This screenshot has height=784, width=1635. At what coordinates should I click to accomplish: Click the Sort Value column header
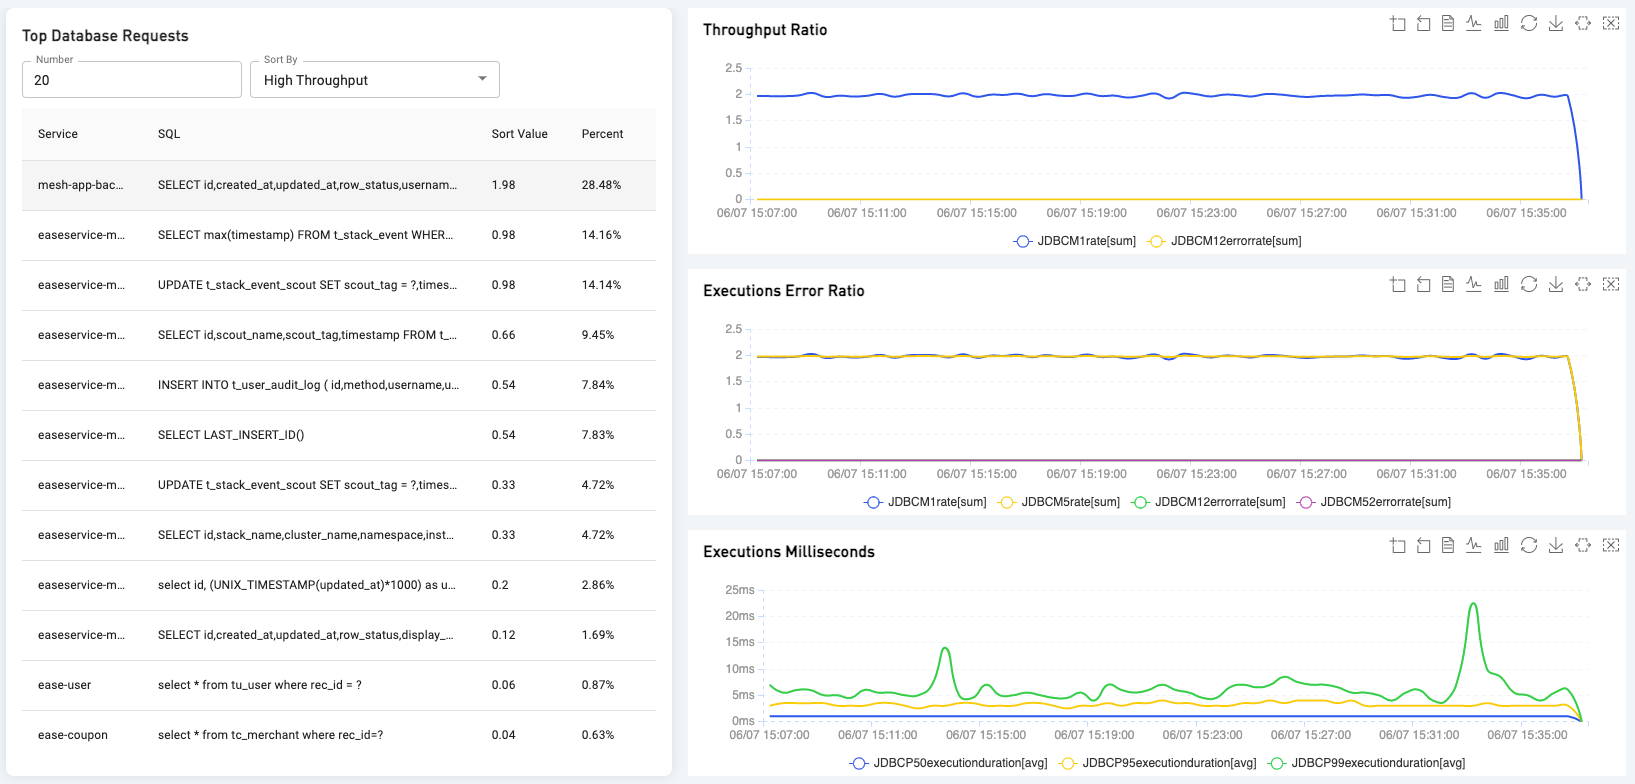click(x=519, y=134)
